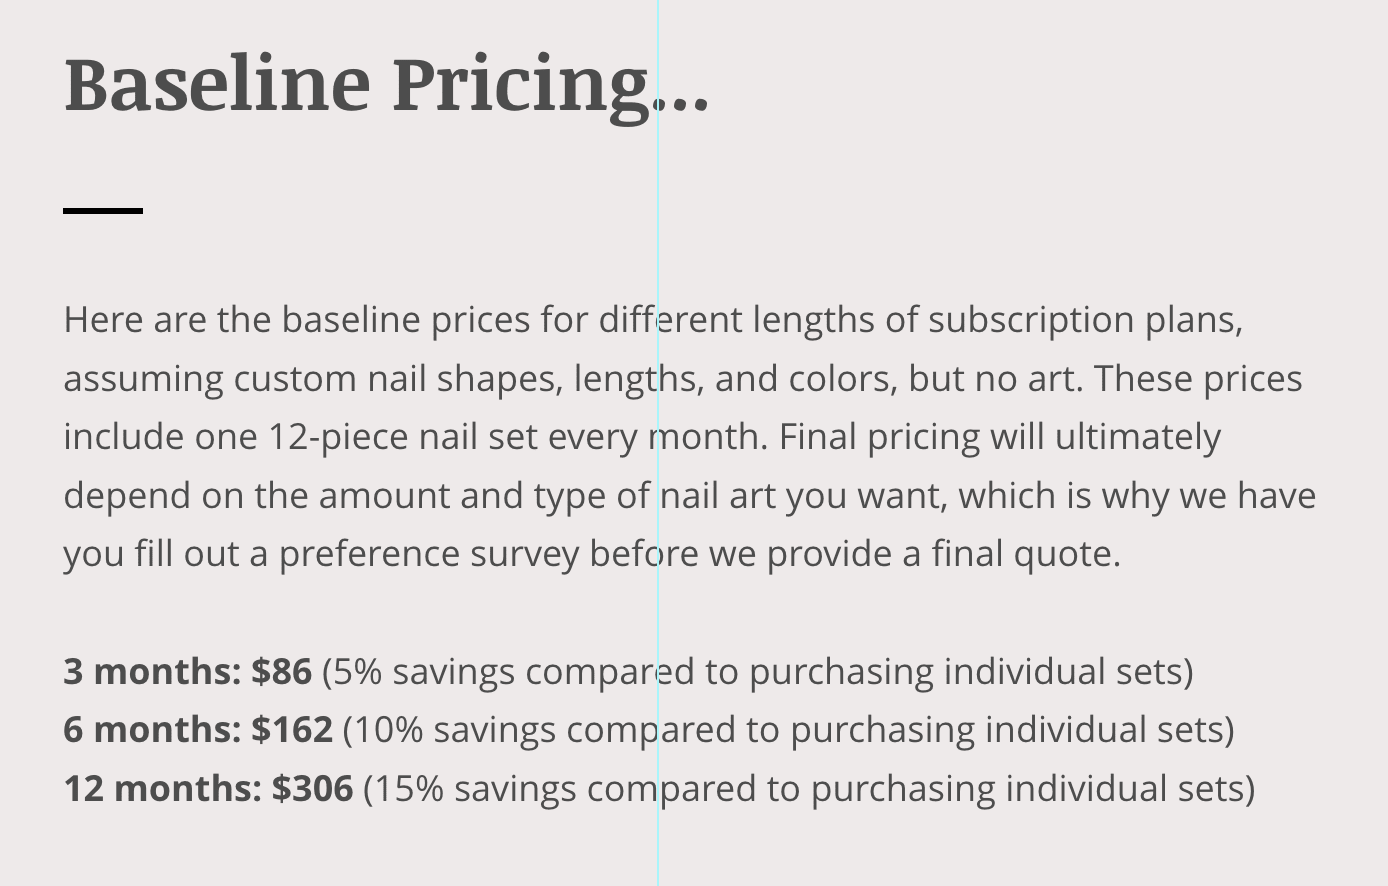The width and height of the screenshot is (1388, 886).
Task: Click the bold '3 months: $86' text
Action: [x=188, y=671]
